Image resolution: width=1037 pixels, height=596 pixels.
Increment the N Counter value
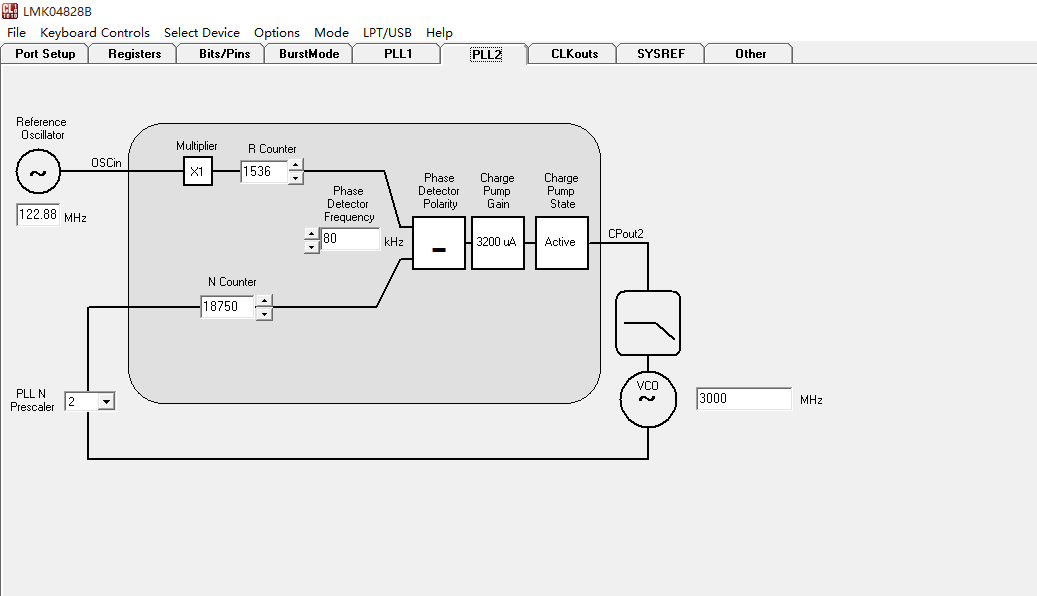click(x=264, y=300)
